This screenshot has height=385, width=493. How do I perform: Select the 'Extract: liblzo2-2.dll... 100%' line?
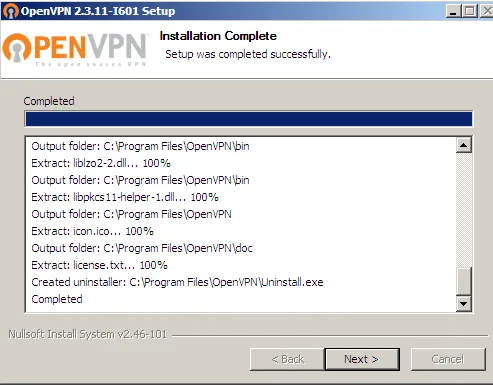[101, 163]
